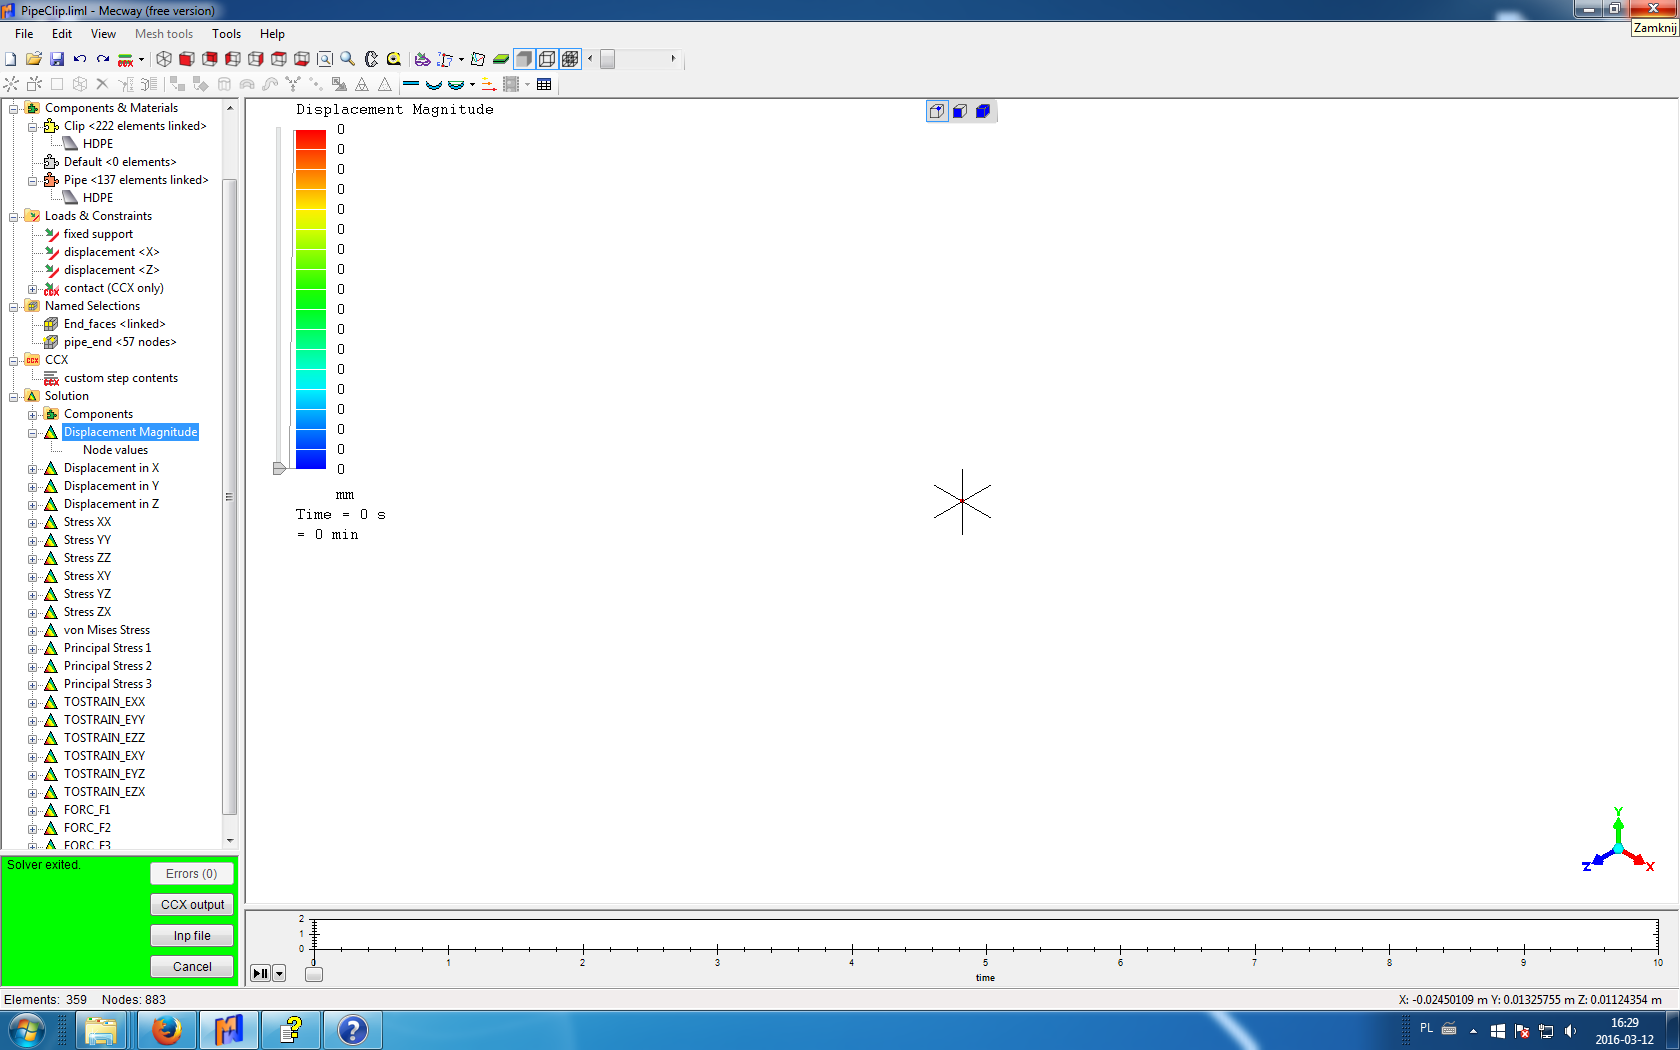Image resolution: width=1680 pixels, height=1050 pixels.
Task: Click the toolbar horizontal slider thumb
Action: tap(607, 59)
